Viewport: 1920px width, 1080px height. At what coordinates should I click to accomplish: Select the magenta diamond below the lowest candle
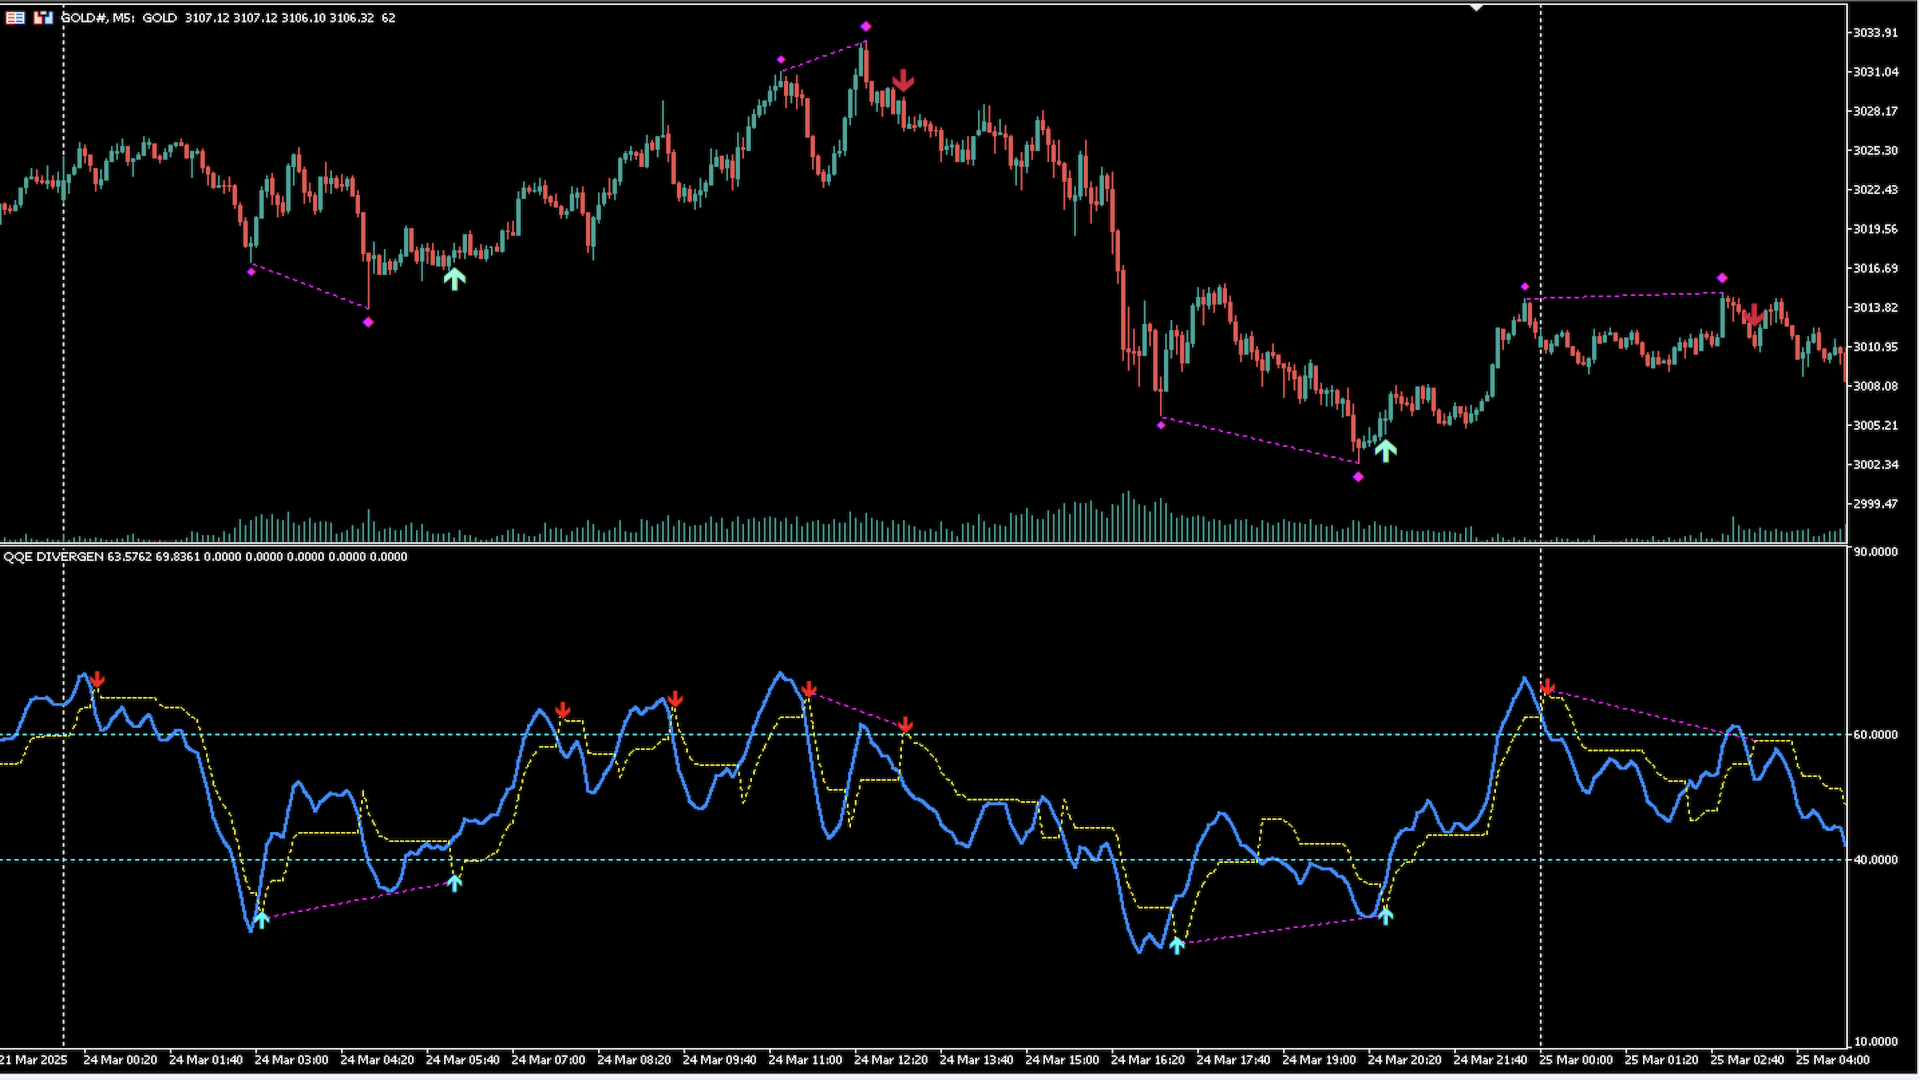click(x=1358, y=477)
